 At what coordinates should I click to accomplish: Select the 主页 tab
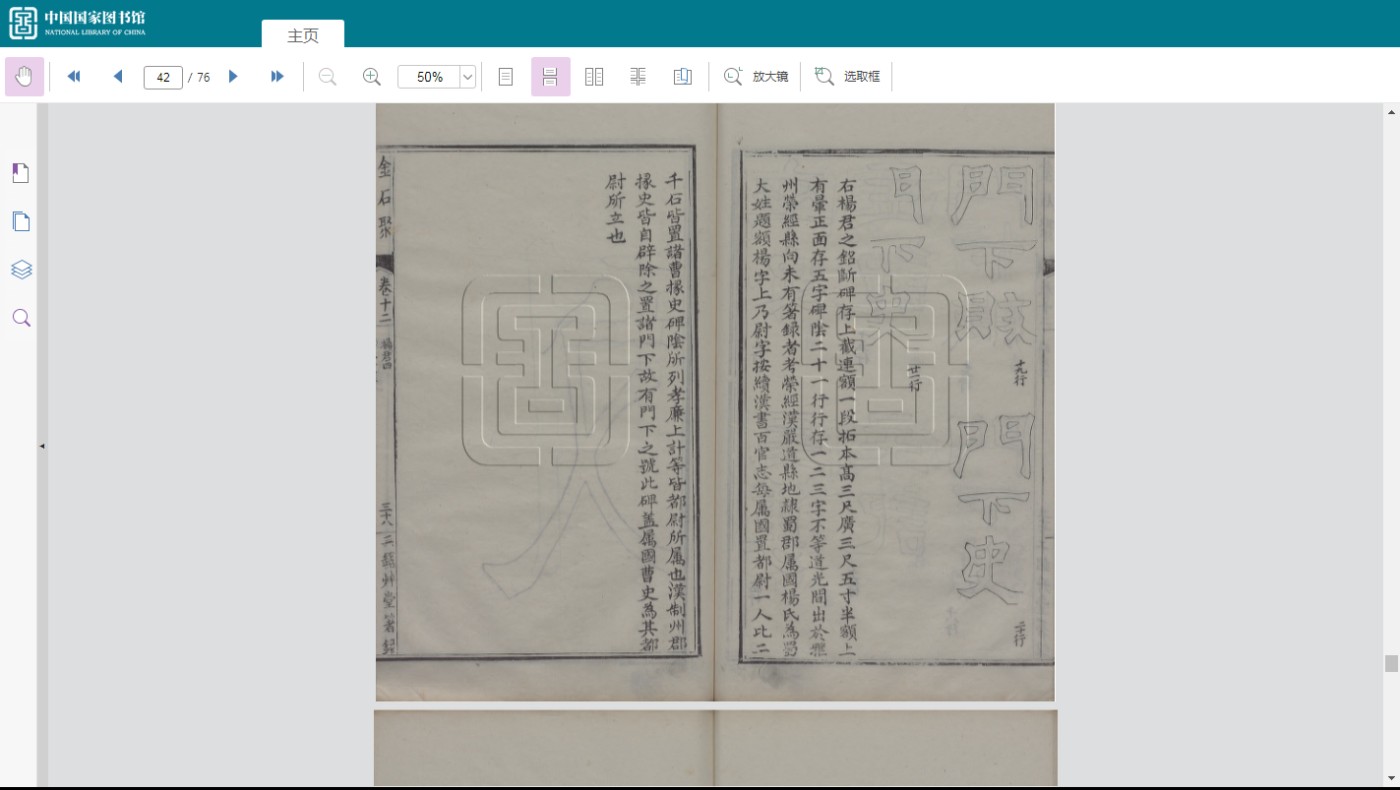point(303,35)
